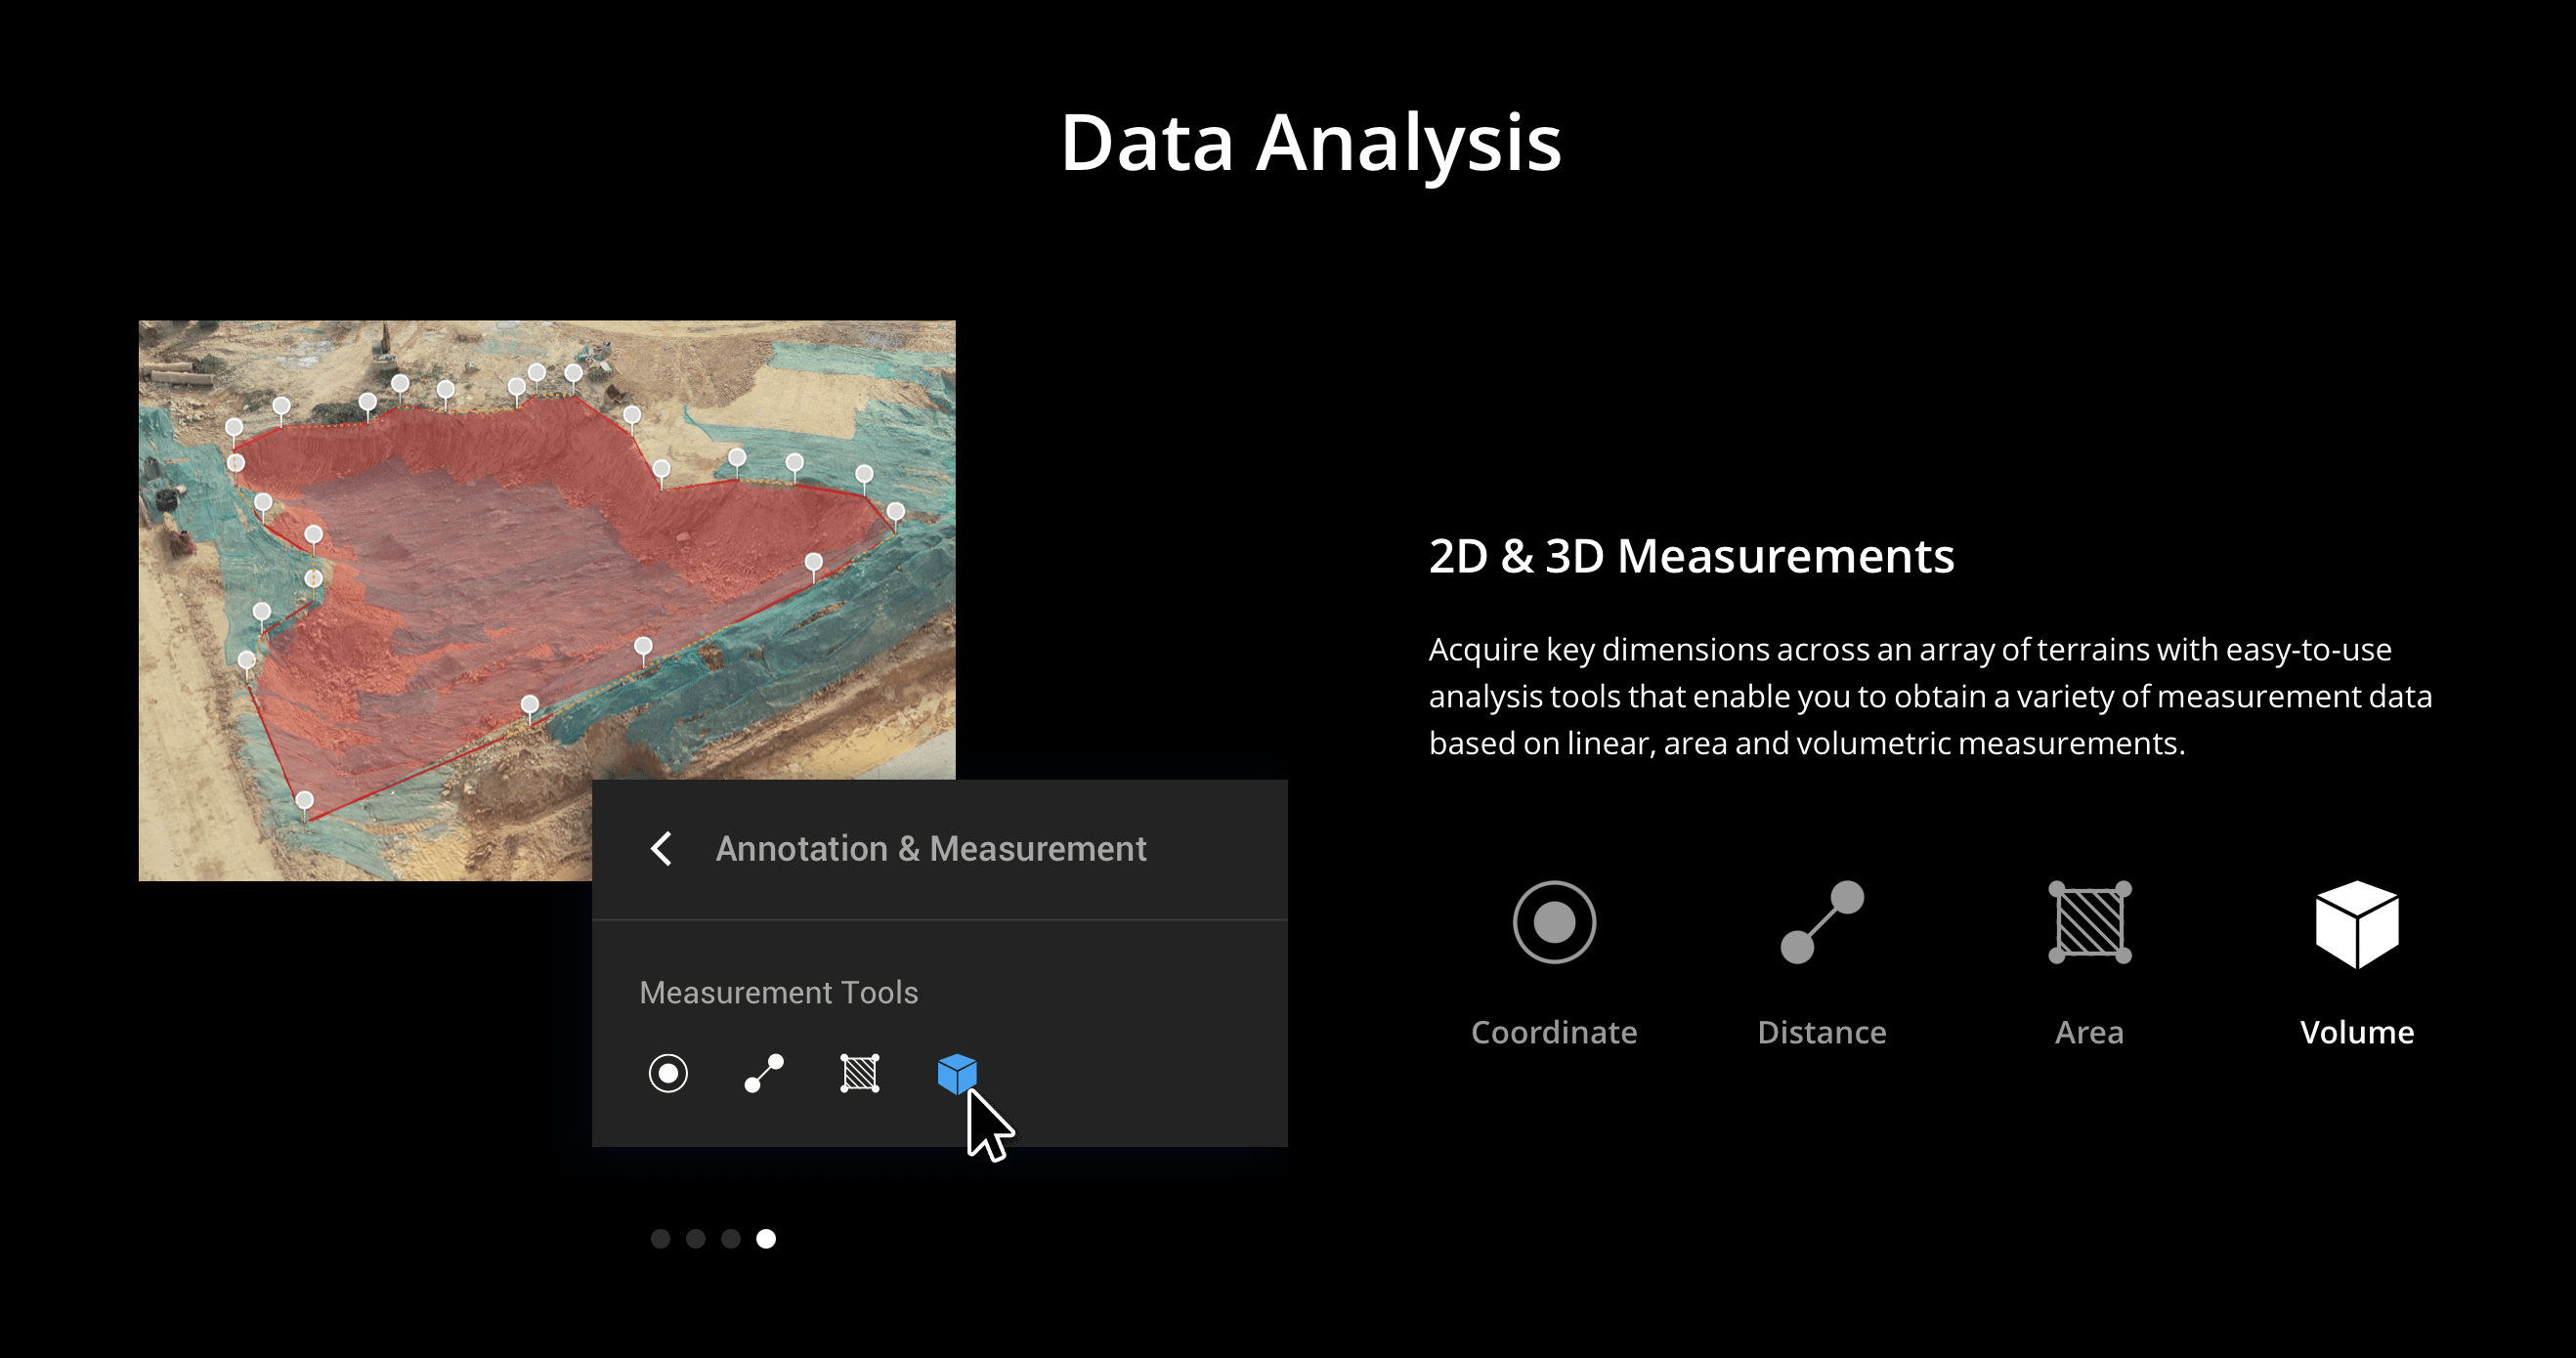2576x1358 pixels.
Task: Click the Annotation & Measurement panel title
Action: point(931,849)
